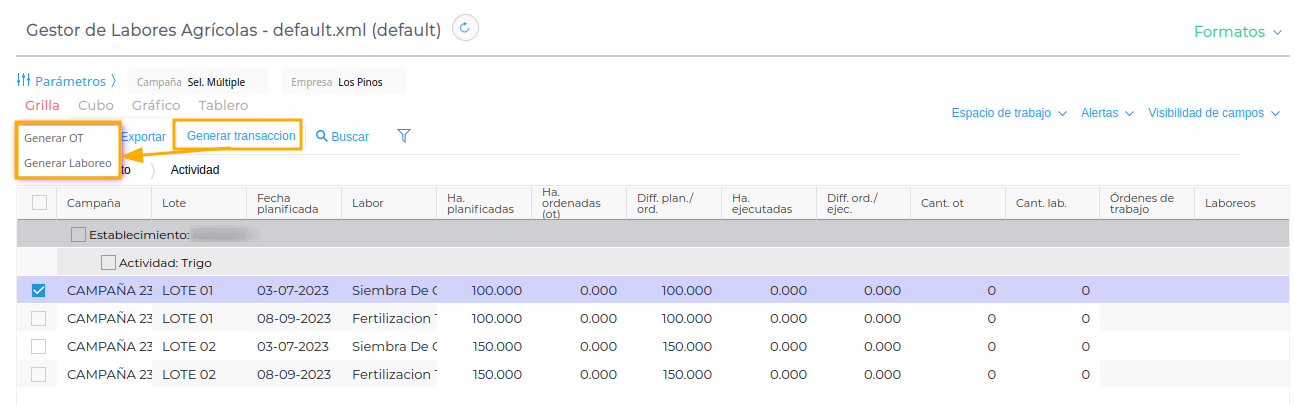This screenshot has width=1294, height=405.
Task: Switch to the Gráfico tab
Action: click(x=156, y=105)
